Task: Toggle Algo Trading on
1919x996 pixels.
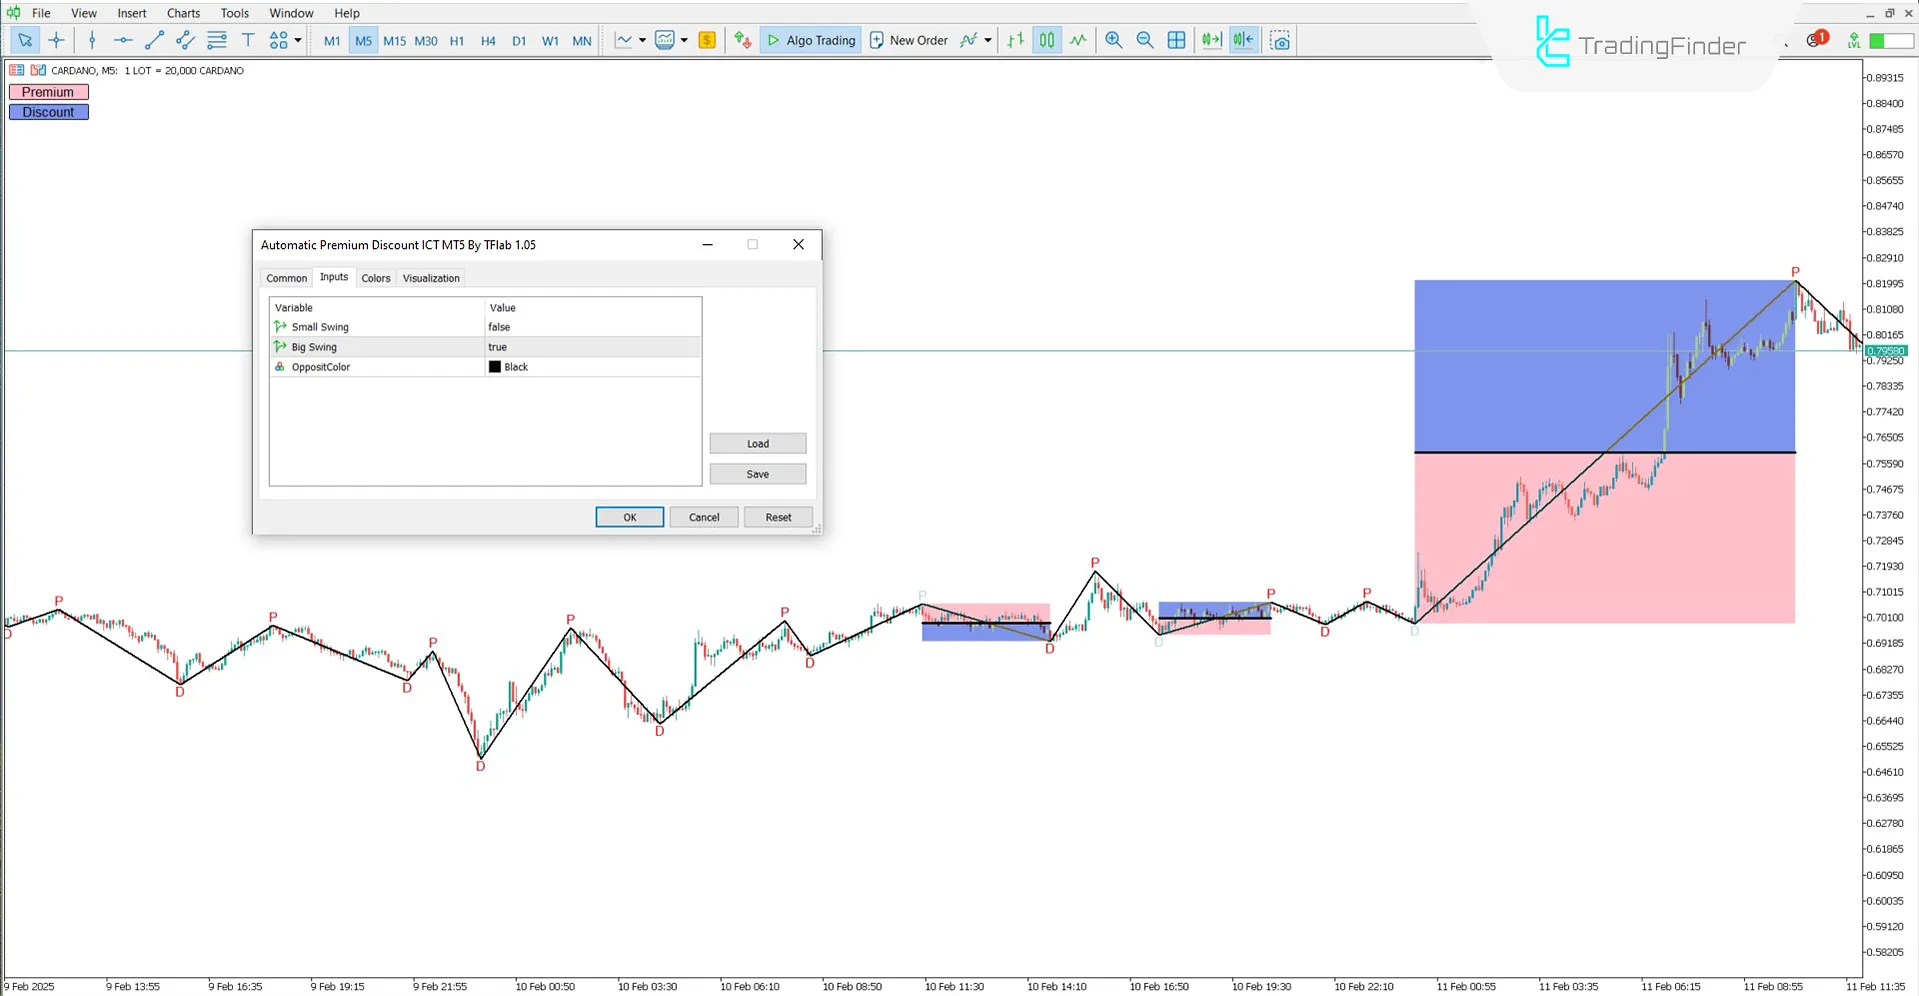Action: [x=810, y=40]
